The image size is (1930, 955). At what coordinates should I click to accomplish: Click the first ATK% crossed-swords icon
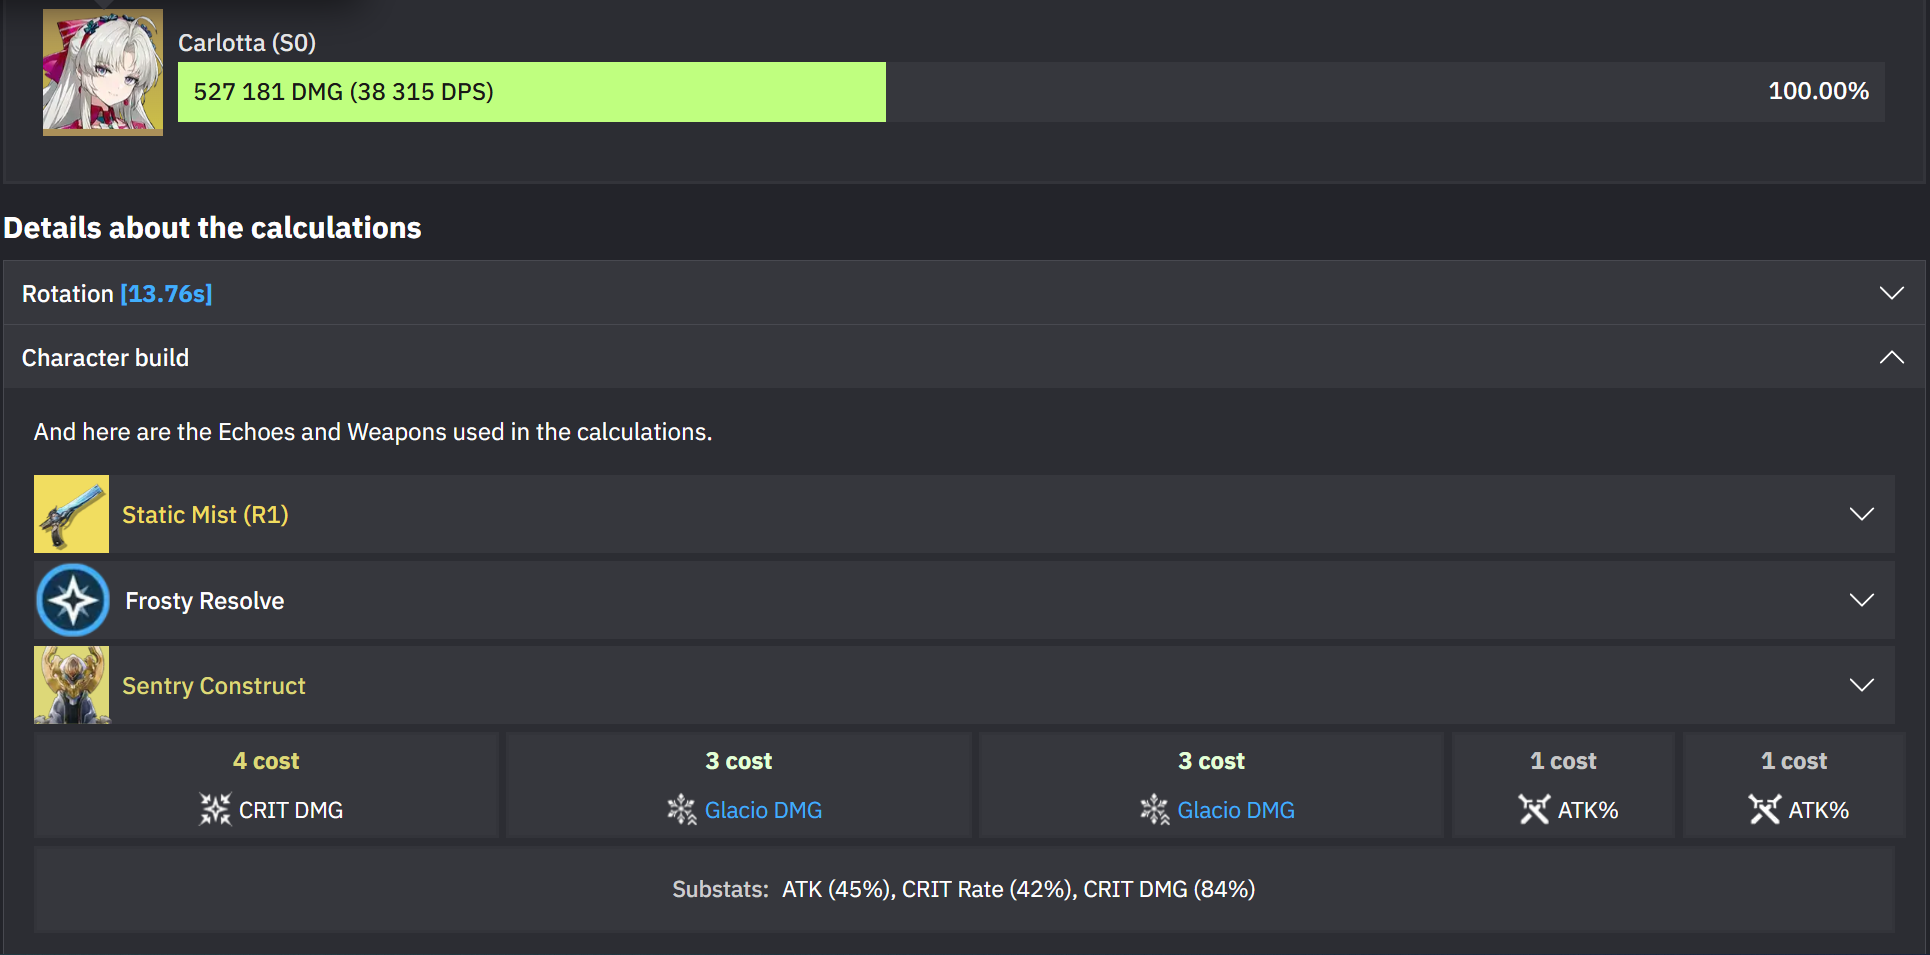[1534, 809]
